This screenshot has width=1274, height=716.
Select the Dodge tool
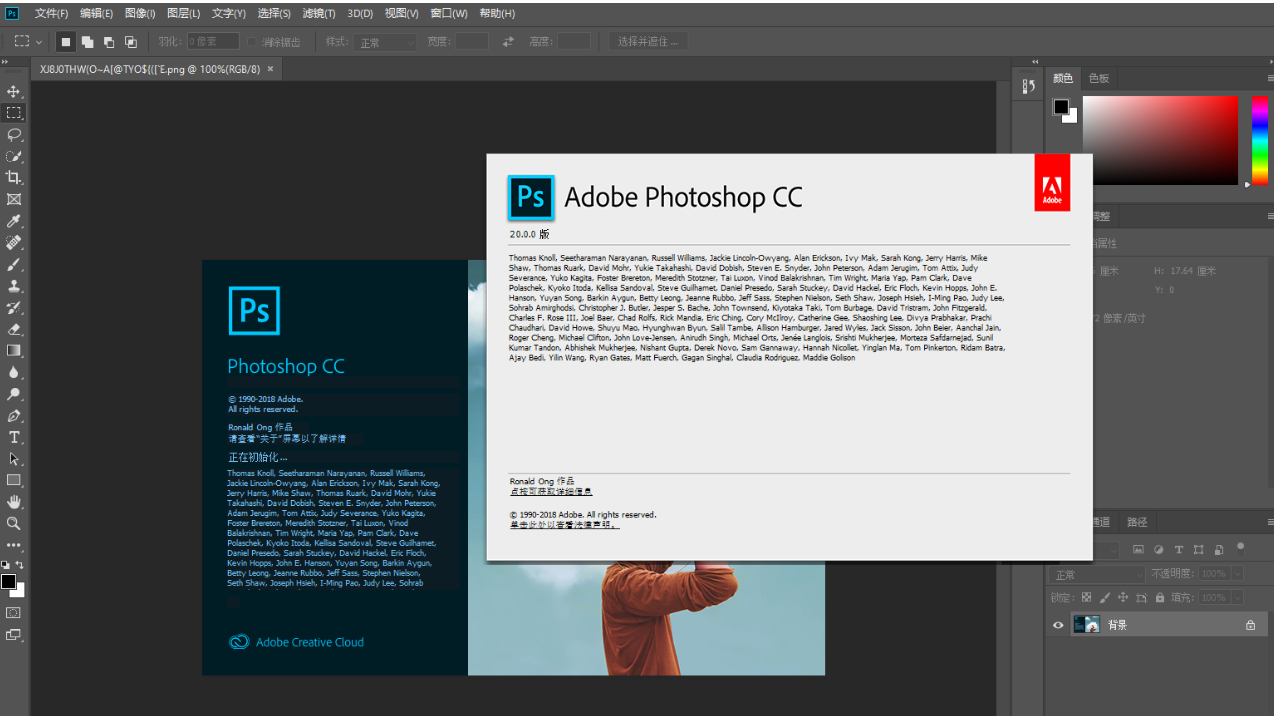coord(14,394)
